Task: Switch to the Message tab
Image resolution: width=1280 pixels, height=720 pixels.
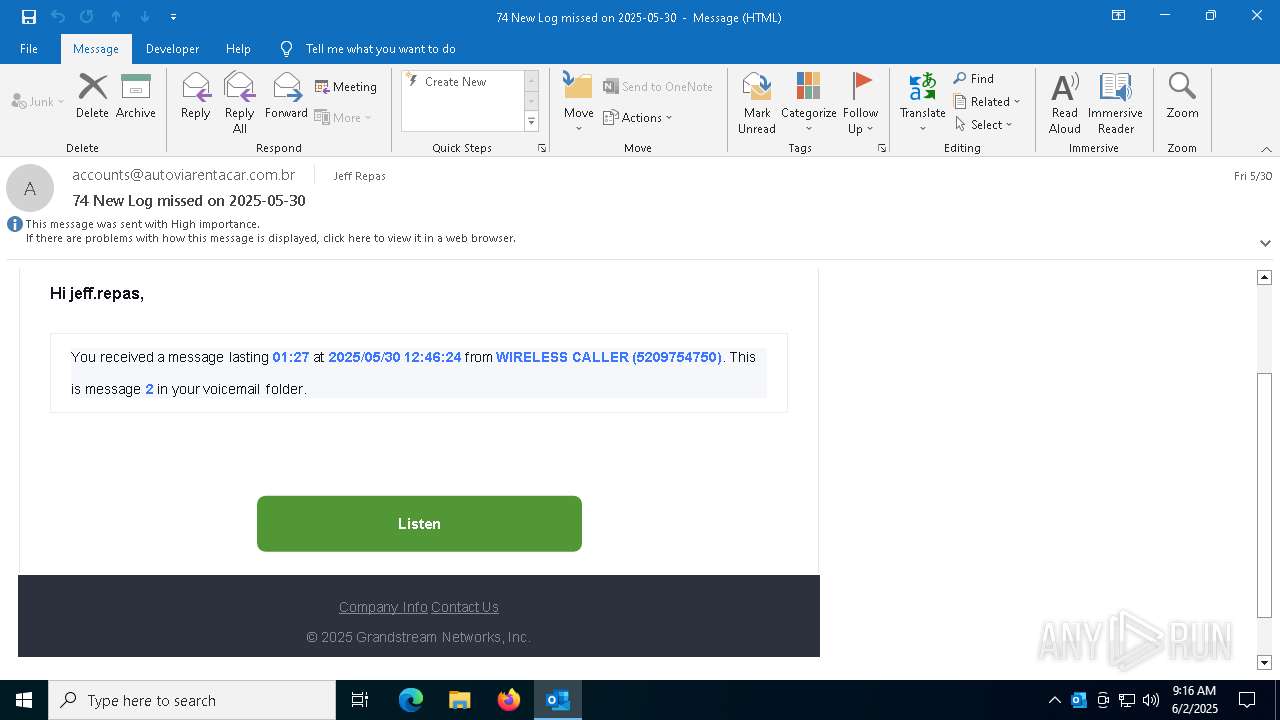Action: [x=96, y=48]
